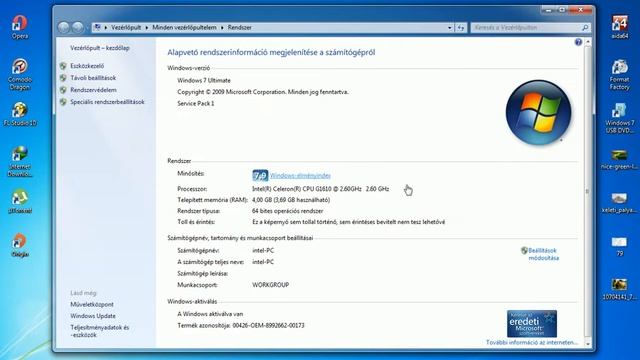The width and height of the screenshot is (640, 360).
Task: Open the Internet Download desktop shortcut
Action: (x=20, y=161)
